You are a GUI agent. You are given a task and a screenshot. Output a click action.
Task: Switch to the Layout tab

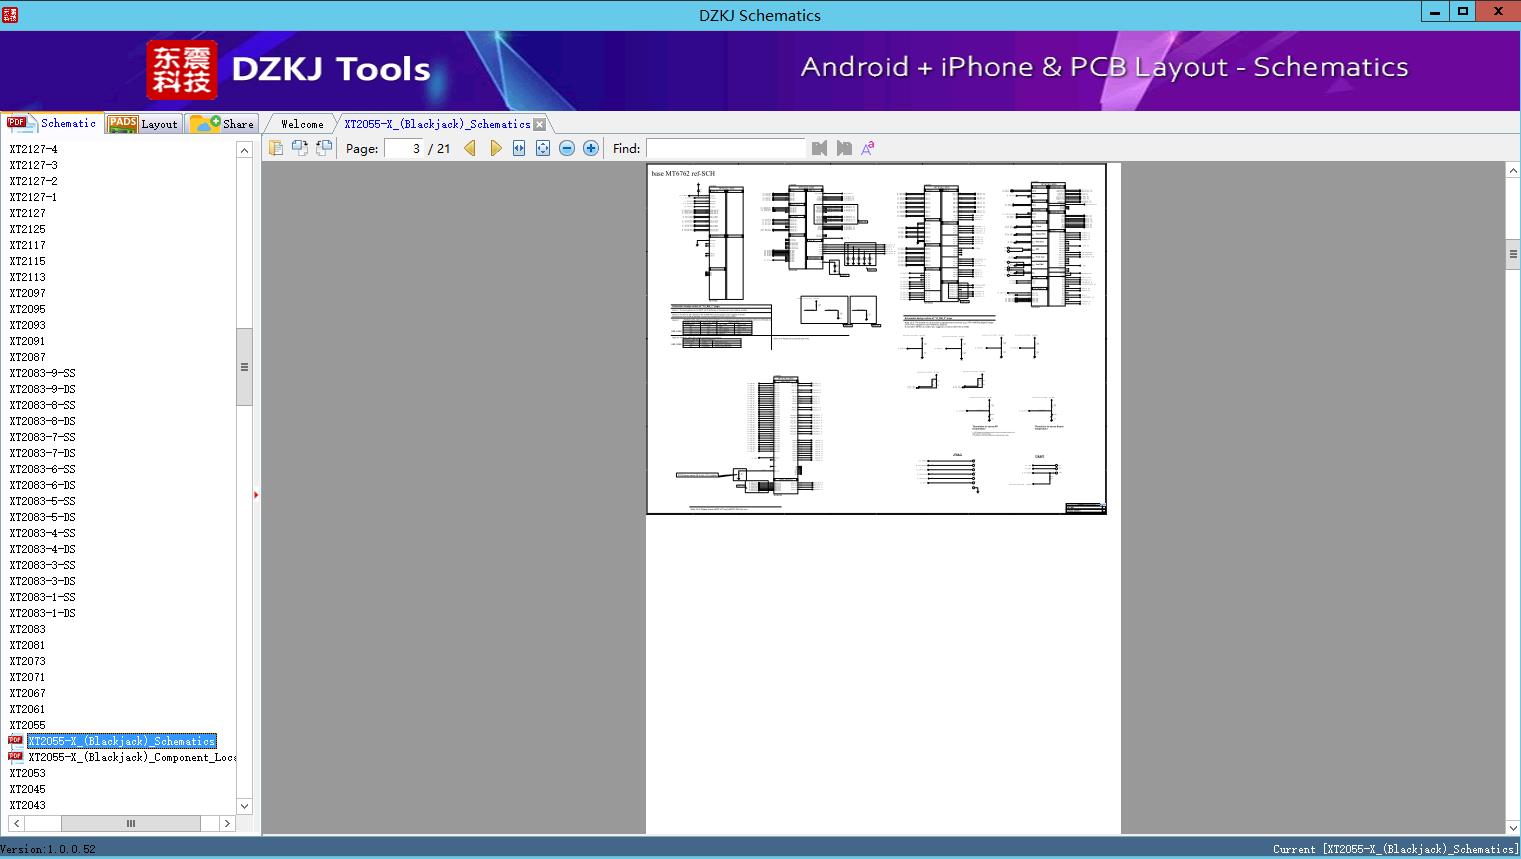[144, 124]
